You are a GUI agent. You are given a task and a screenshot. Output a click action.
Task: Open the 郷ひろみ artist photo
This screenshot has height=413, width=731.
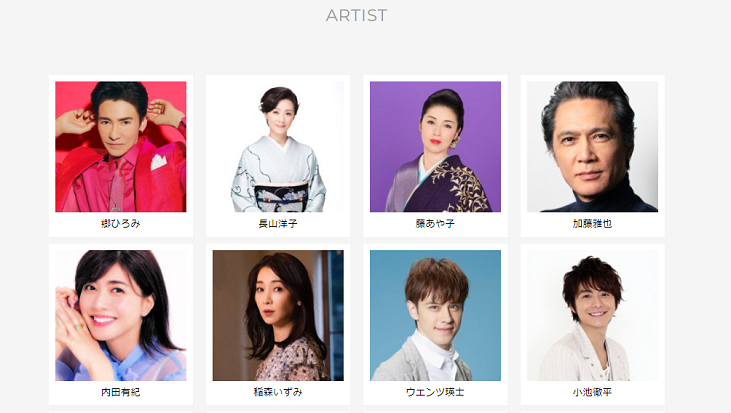pyautogui.click(x=121, y=147)
